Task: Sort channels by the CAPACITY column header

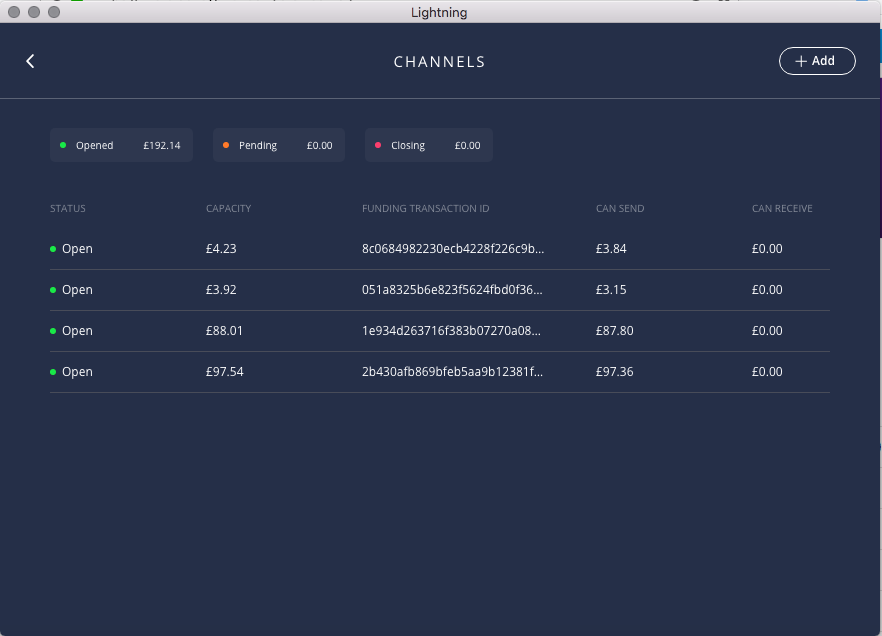Action: pos(228,208)
